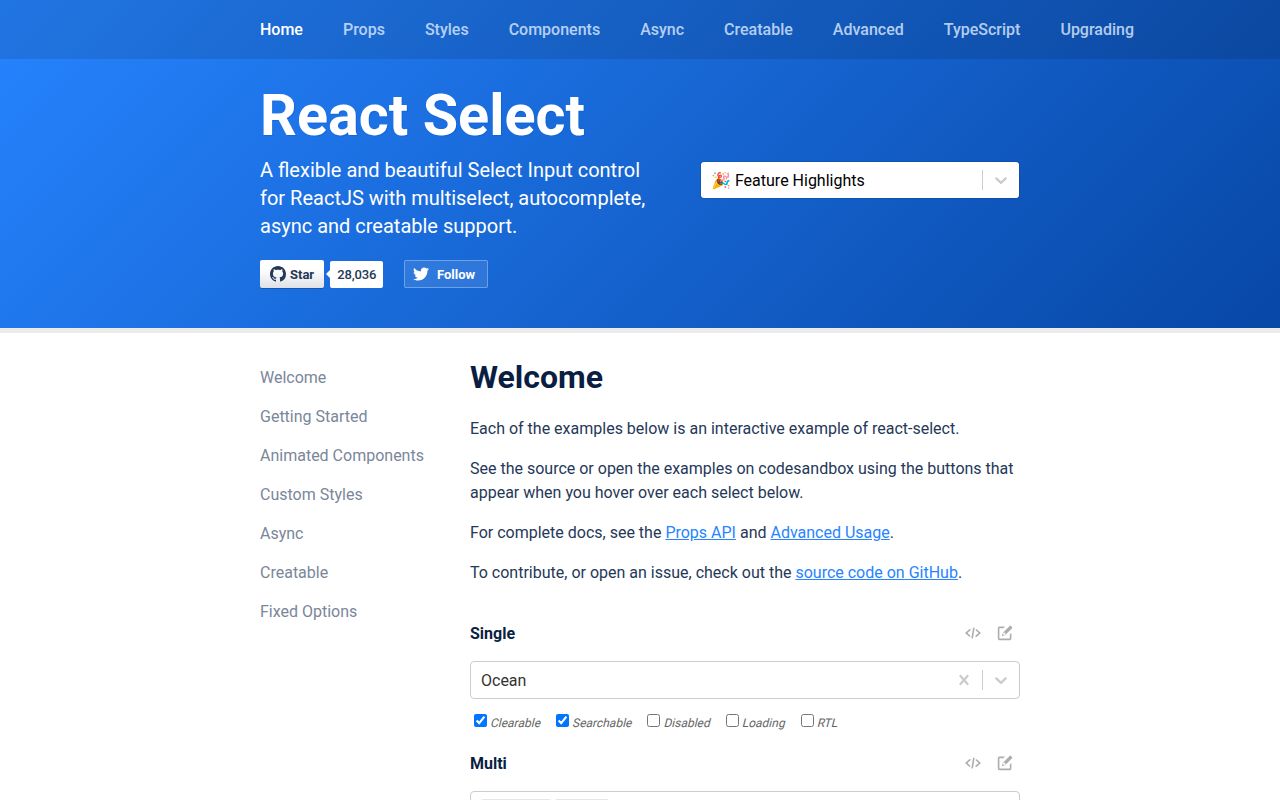Open Multi example in codesandbox icon
This screenshot has width=1280, height=800.
[1005, 763]
